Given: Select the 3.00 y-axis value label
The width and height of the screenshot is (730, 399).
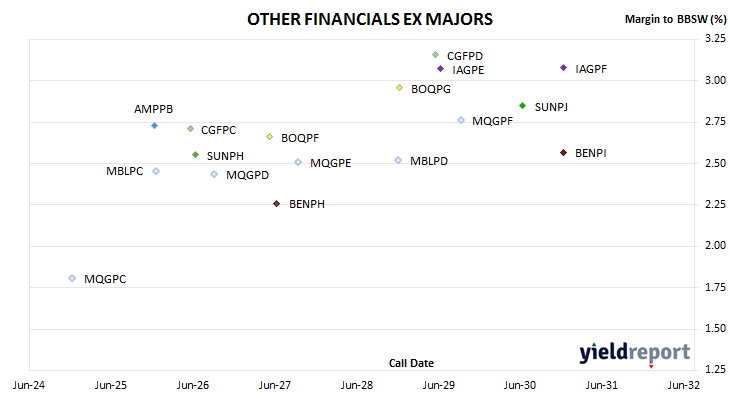Looking at the screenshot, I should click(x=715, y=80).
